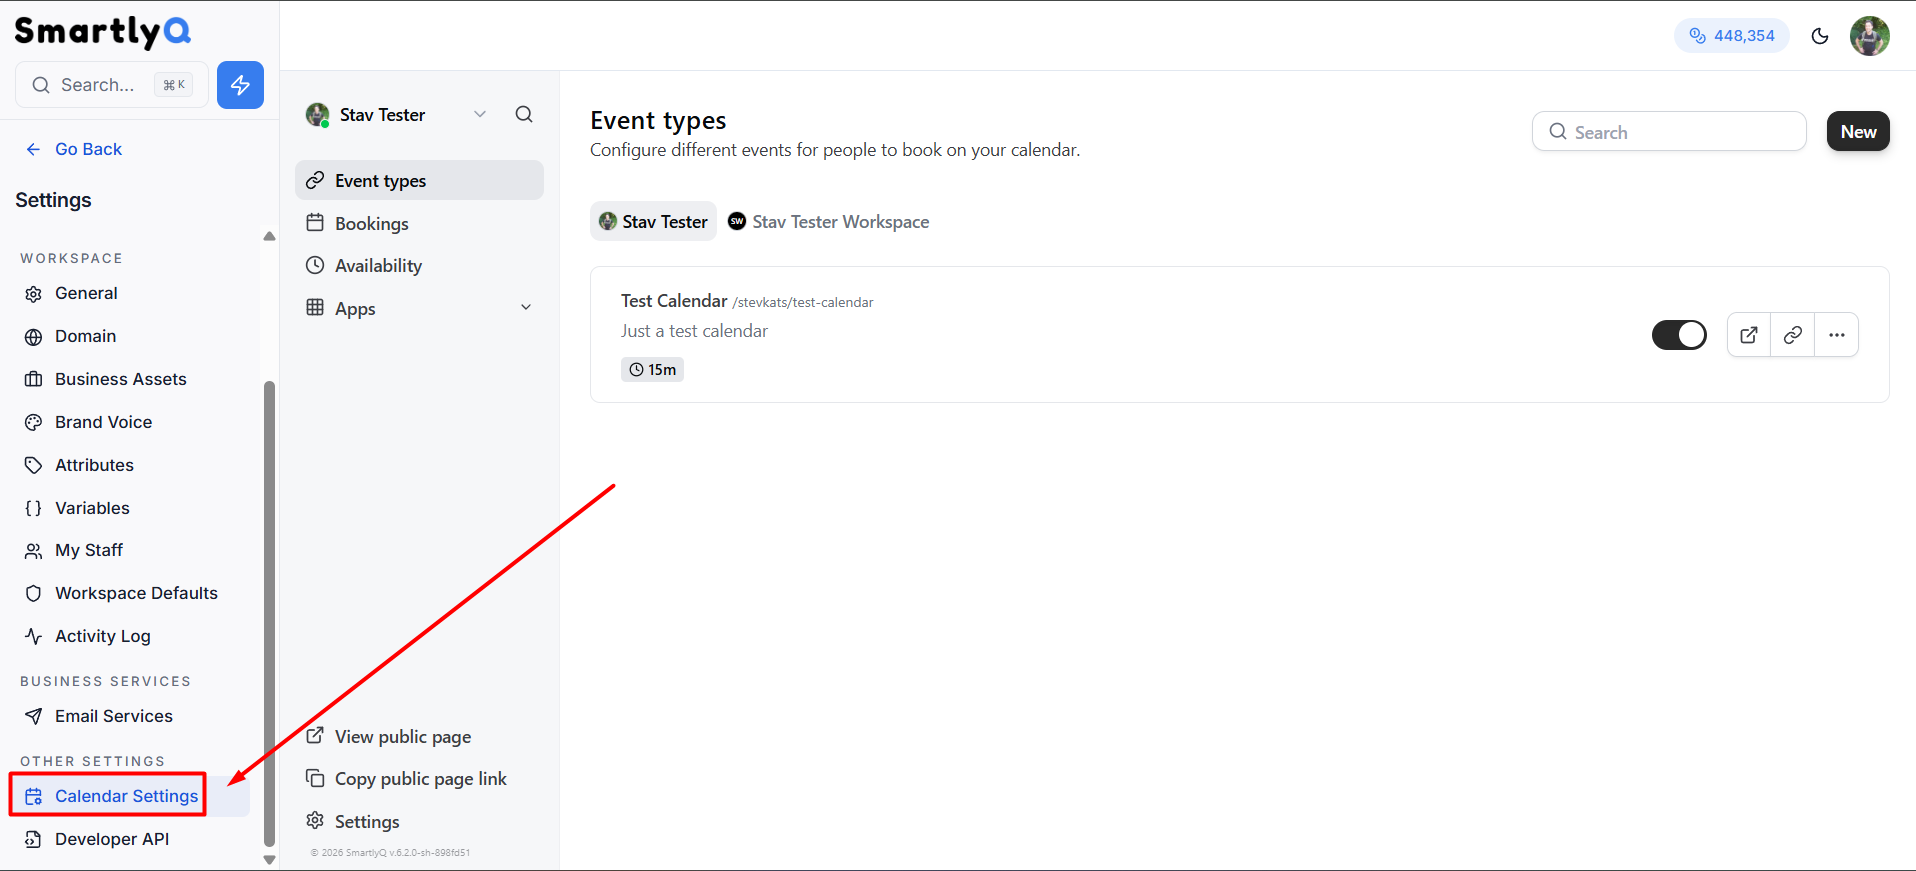Expand the Apps submenu chevron
The image size is (1916, 871).
point(526,308)
